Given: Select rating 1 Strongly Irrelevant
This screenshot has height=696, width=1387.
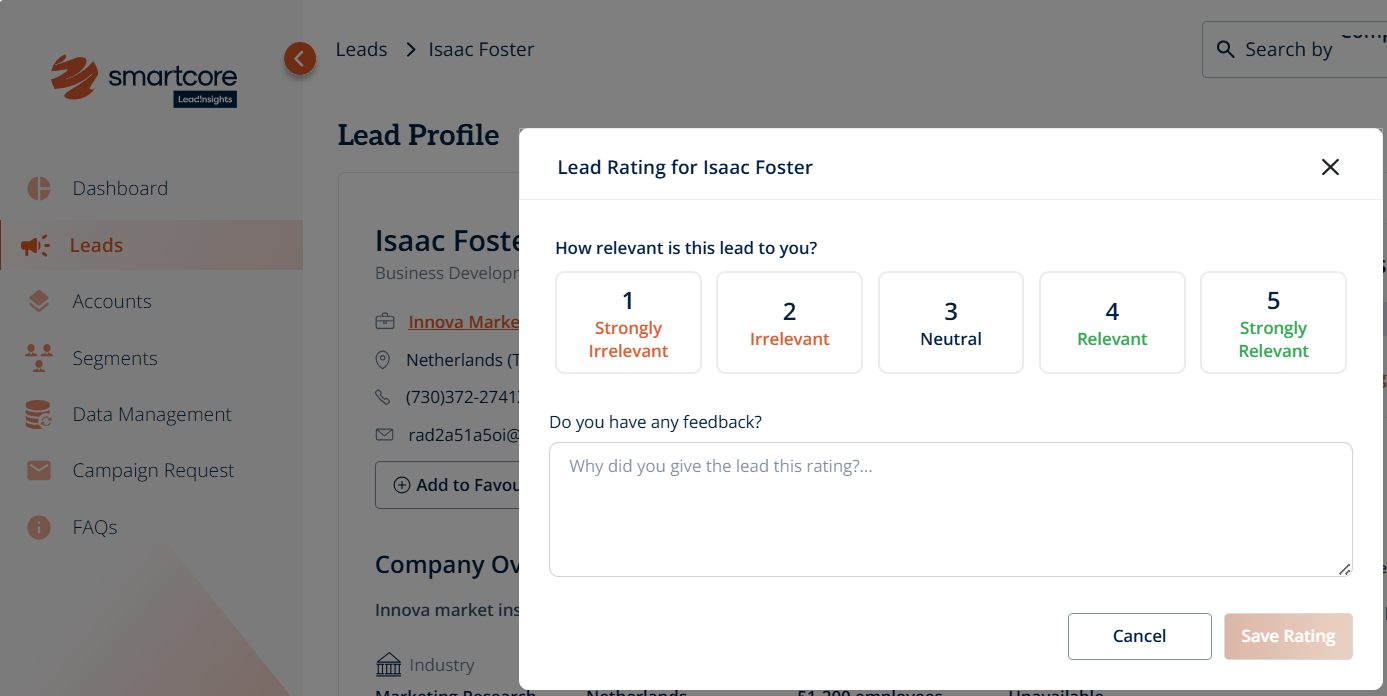Looking at the screenshot, I should (628, 323).
